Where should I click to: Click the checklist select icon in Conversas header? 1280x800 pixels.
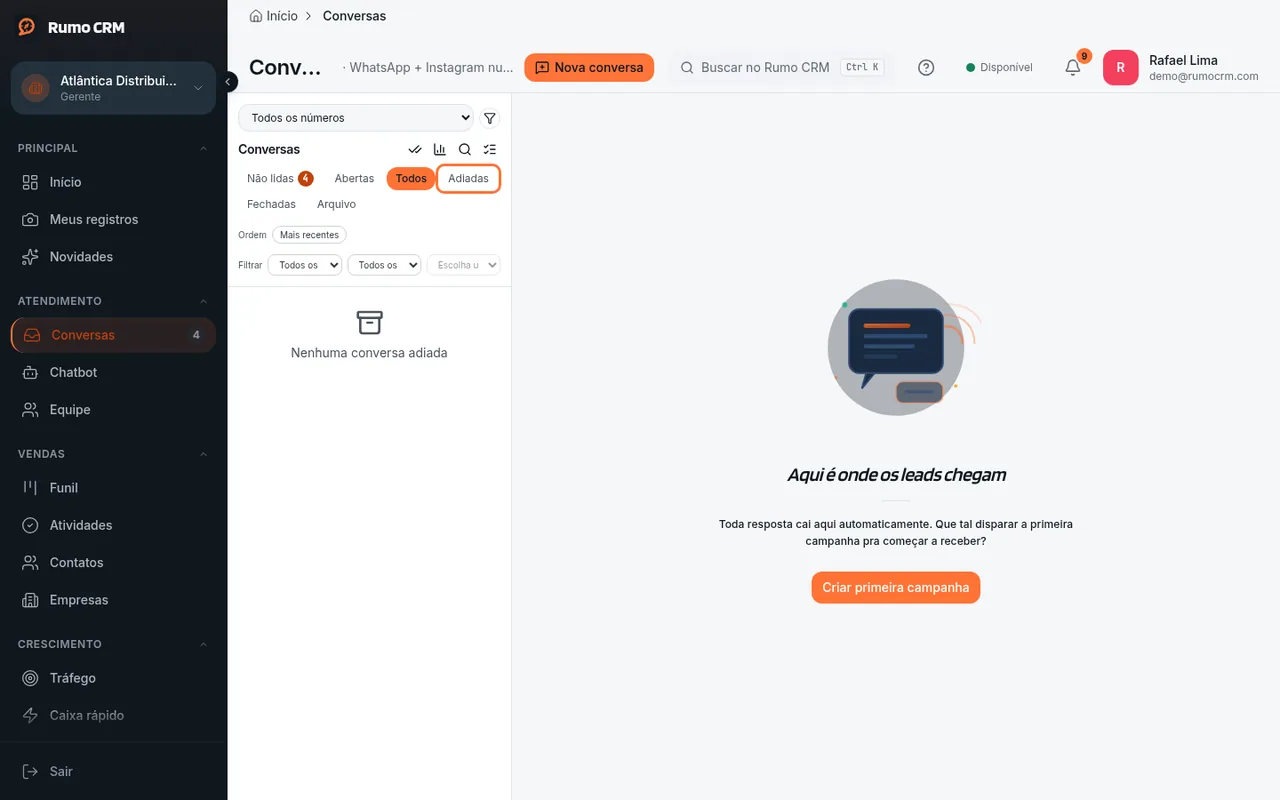pos(490,149)
